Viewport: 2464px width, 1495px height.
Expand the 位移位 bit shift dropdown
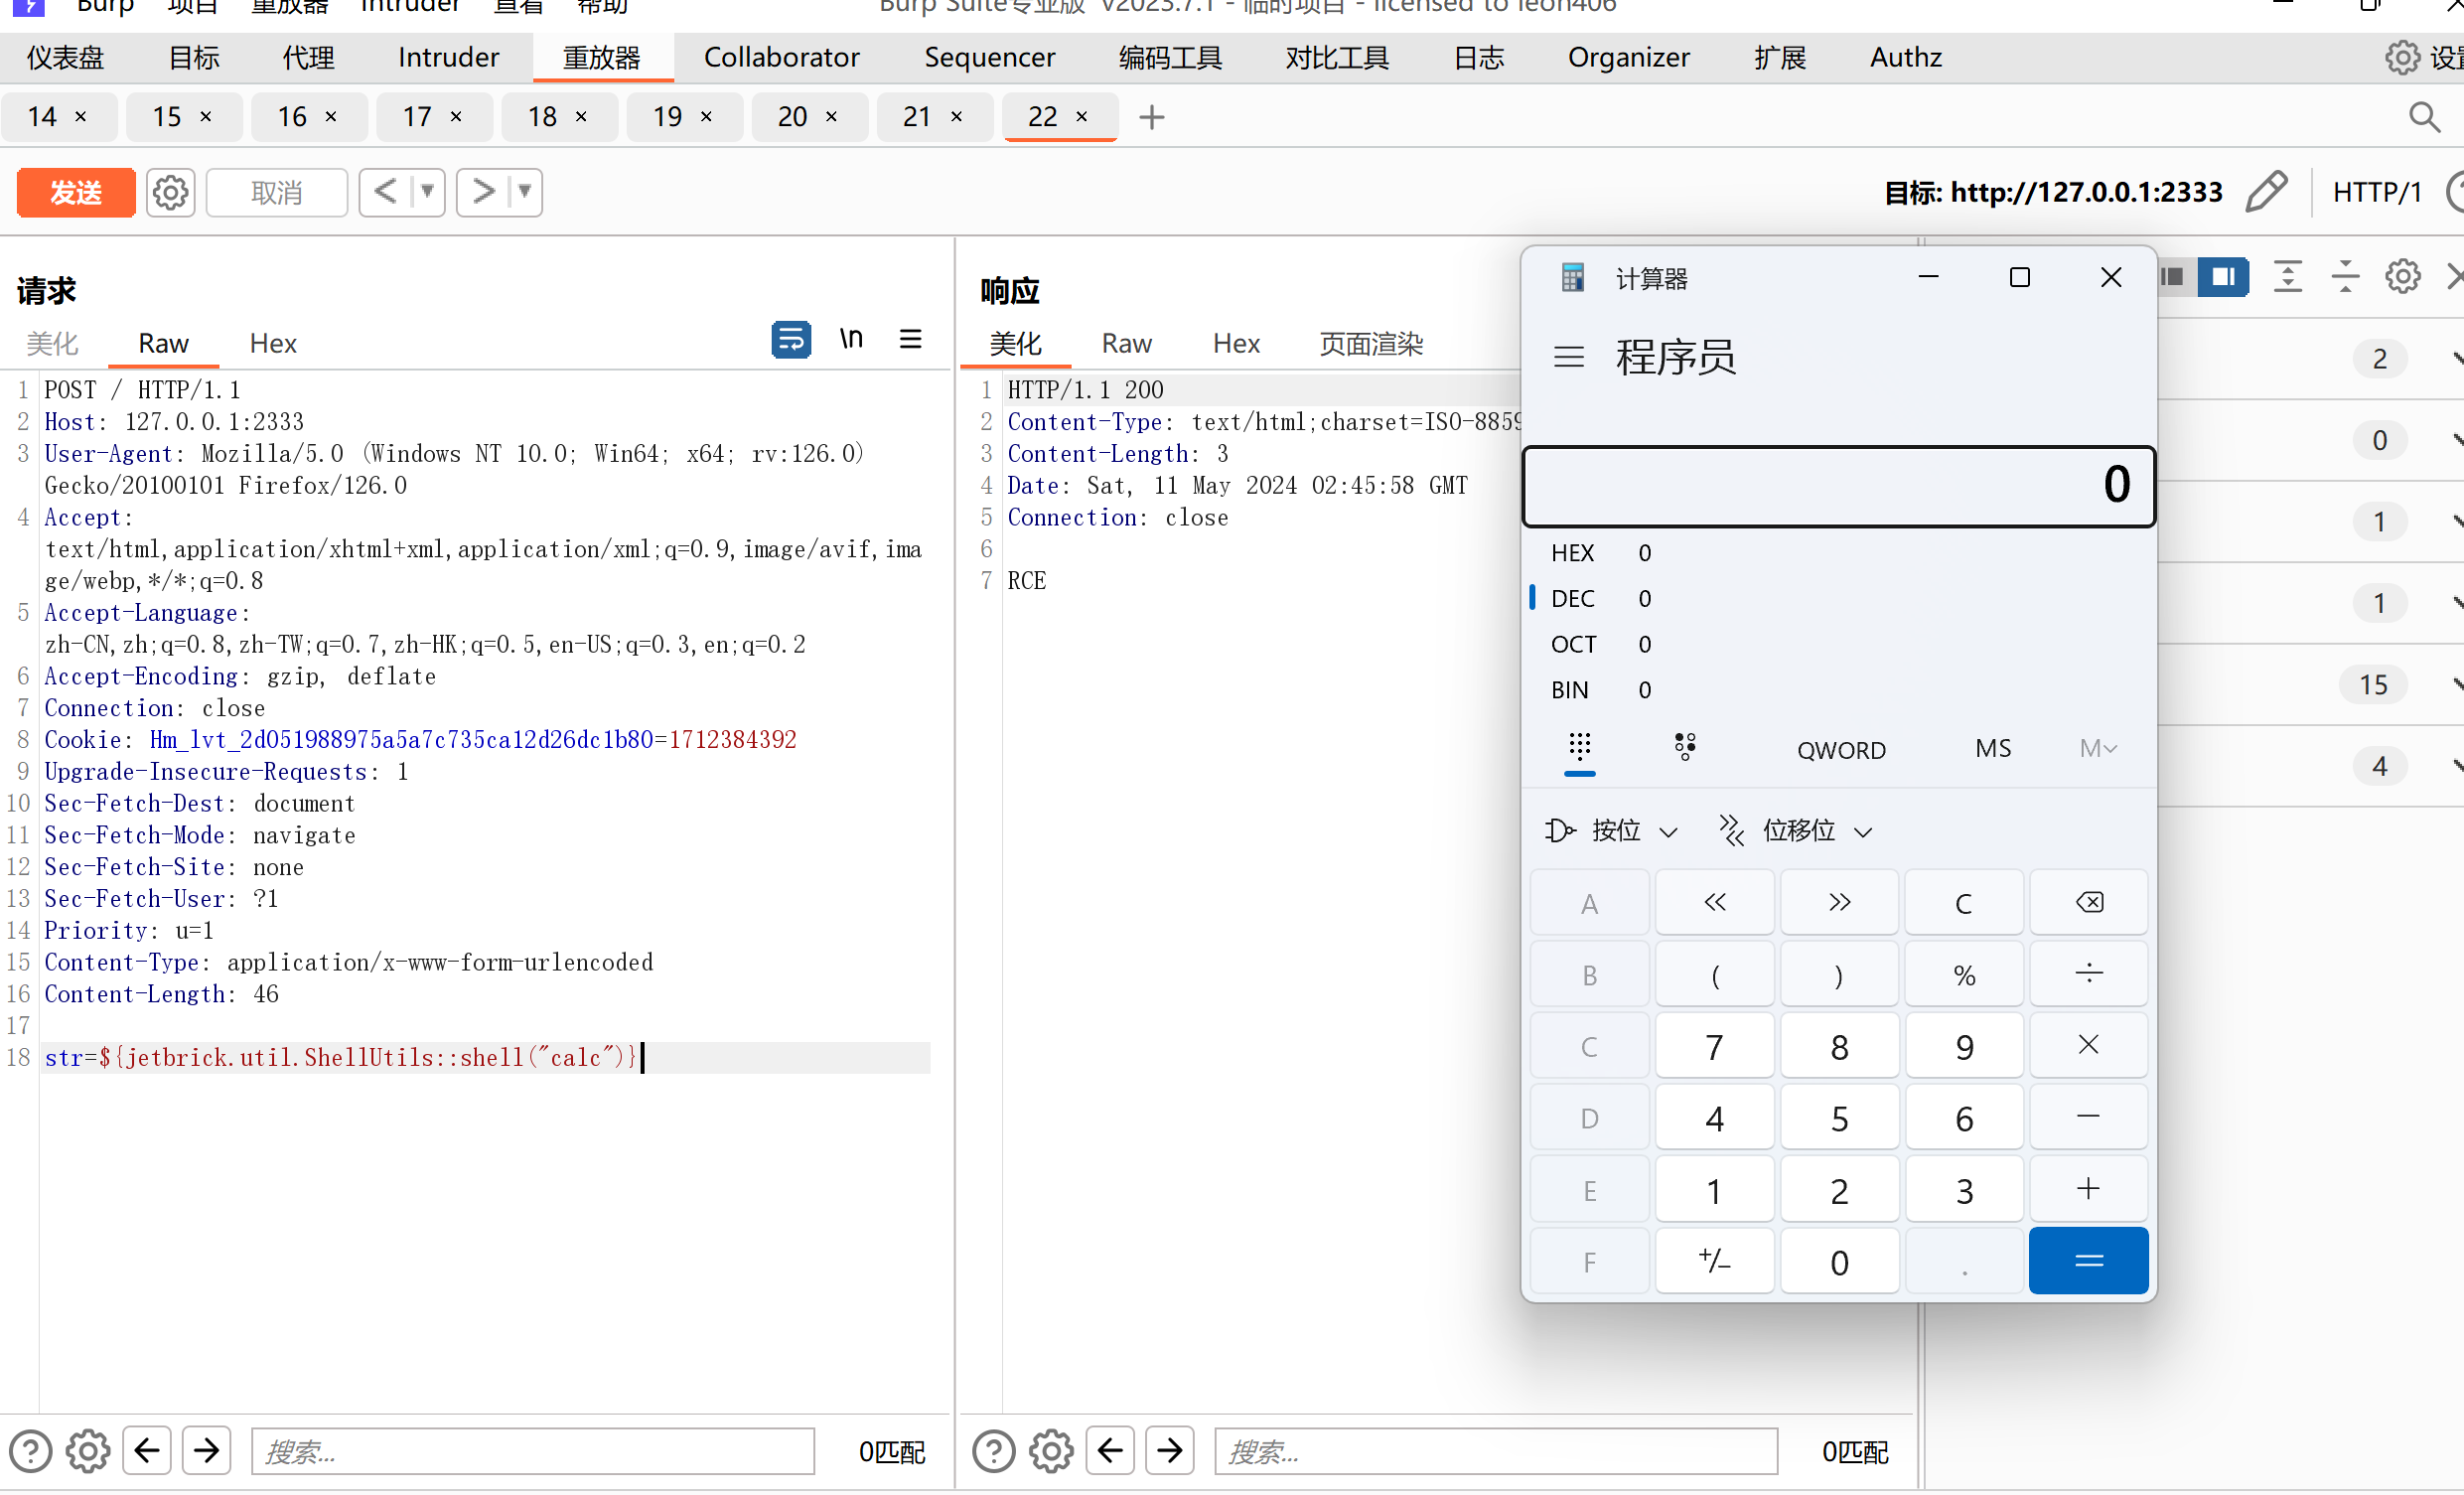pyautogui.click(x=1795, y=830)
